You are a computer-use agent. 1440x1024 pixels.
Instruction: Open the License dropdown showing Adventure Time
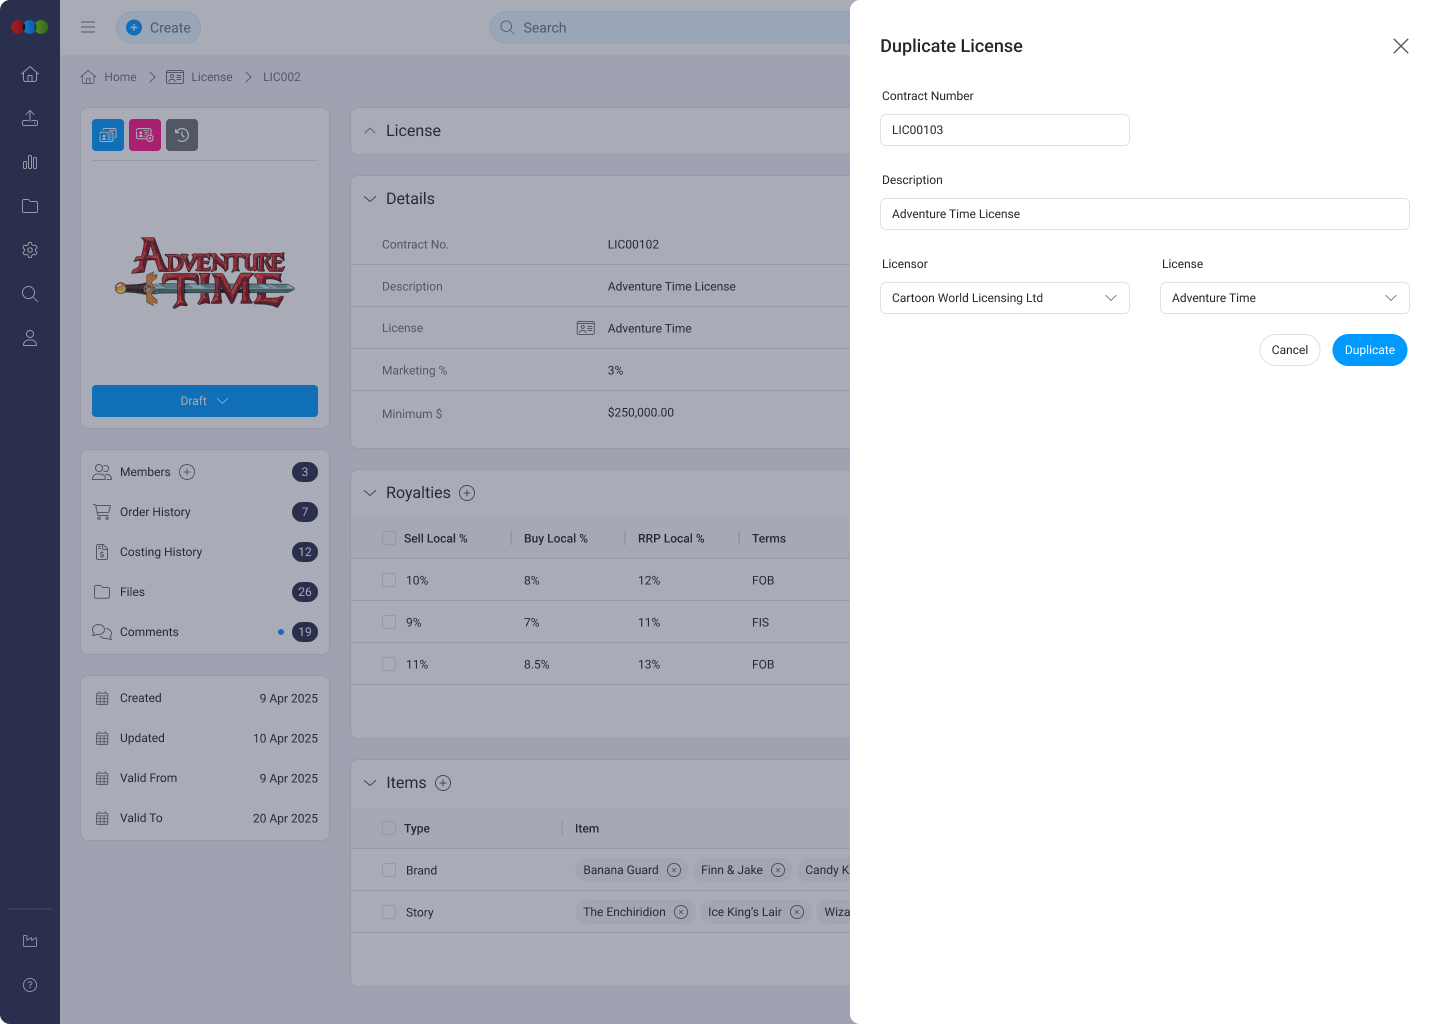[x=1284, y=298]
